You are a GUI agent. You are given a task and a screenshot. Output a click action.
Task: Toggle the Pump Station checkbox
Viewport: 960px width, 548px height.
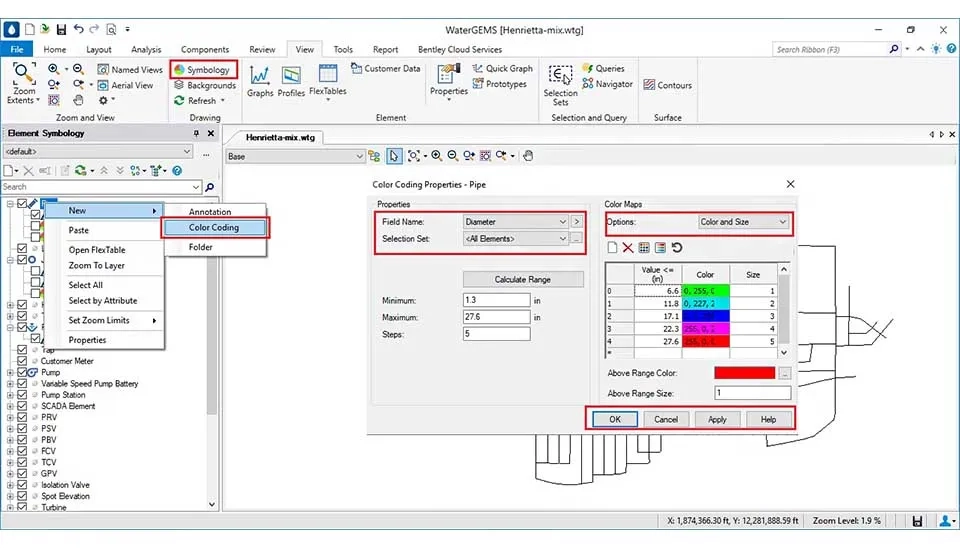point(22,395)
